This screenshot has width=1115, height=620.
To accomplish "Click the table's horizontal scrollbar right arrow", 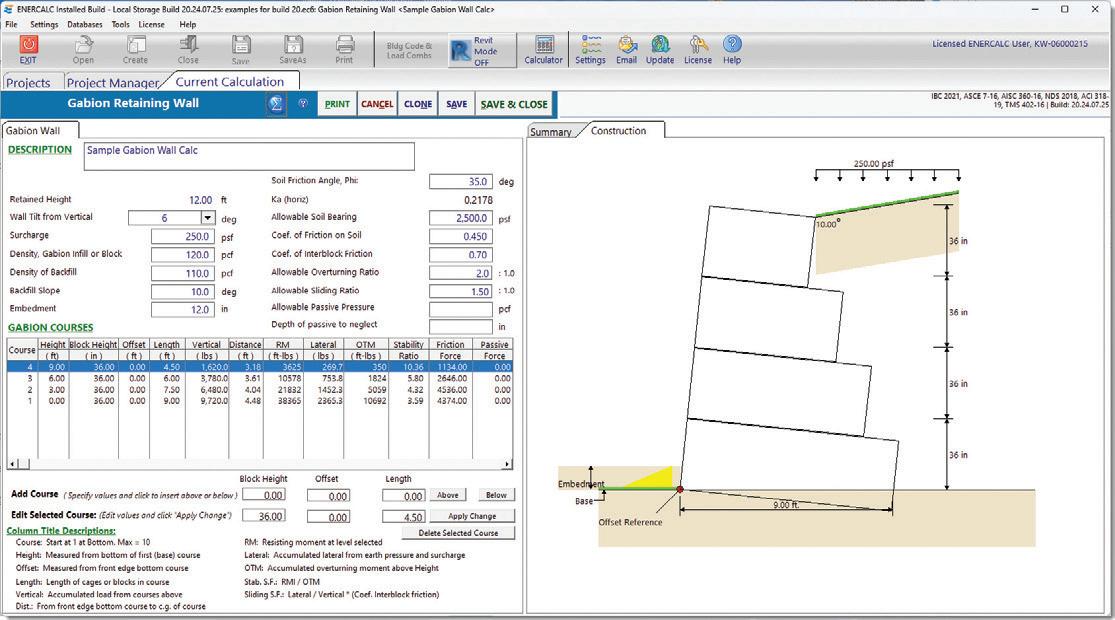I will (506, 464).
